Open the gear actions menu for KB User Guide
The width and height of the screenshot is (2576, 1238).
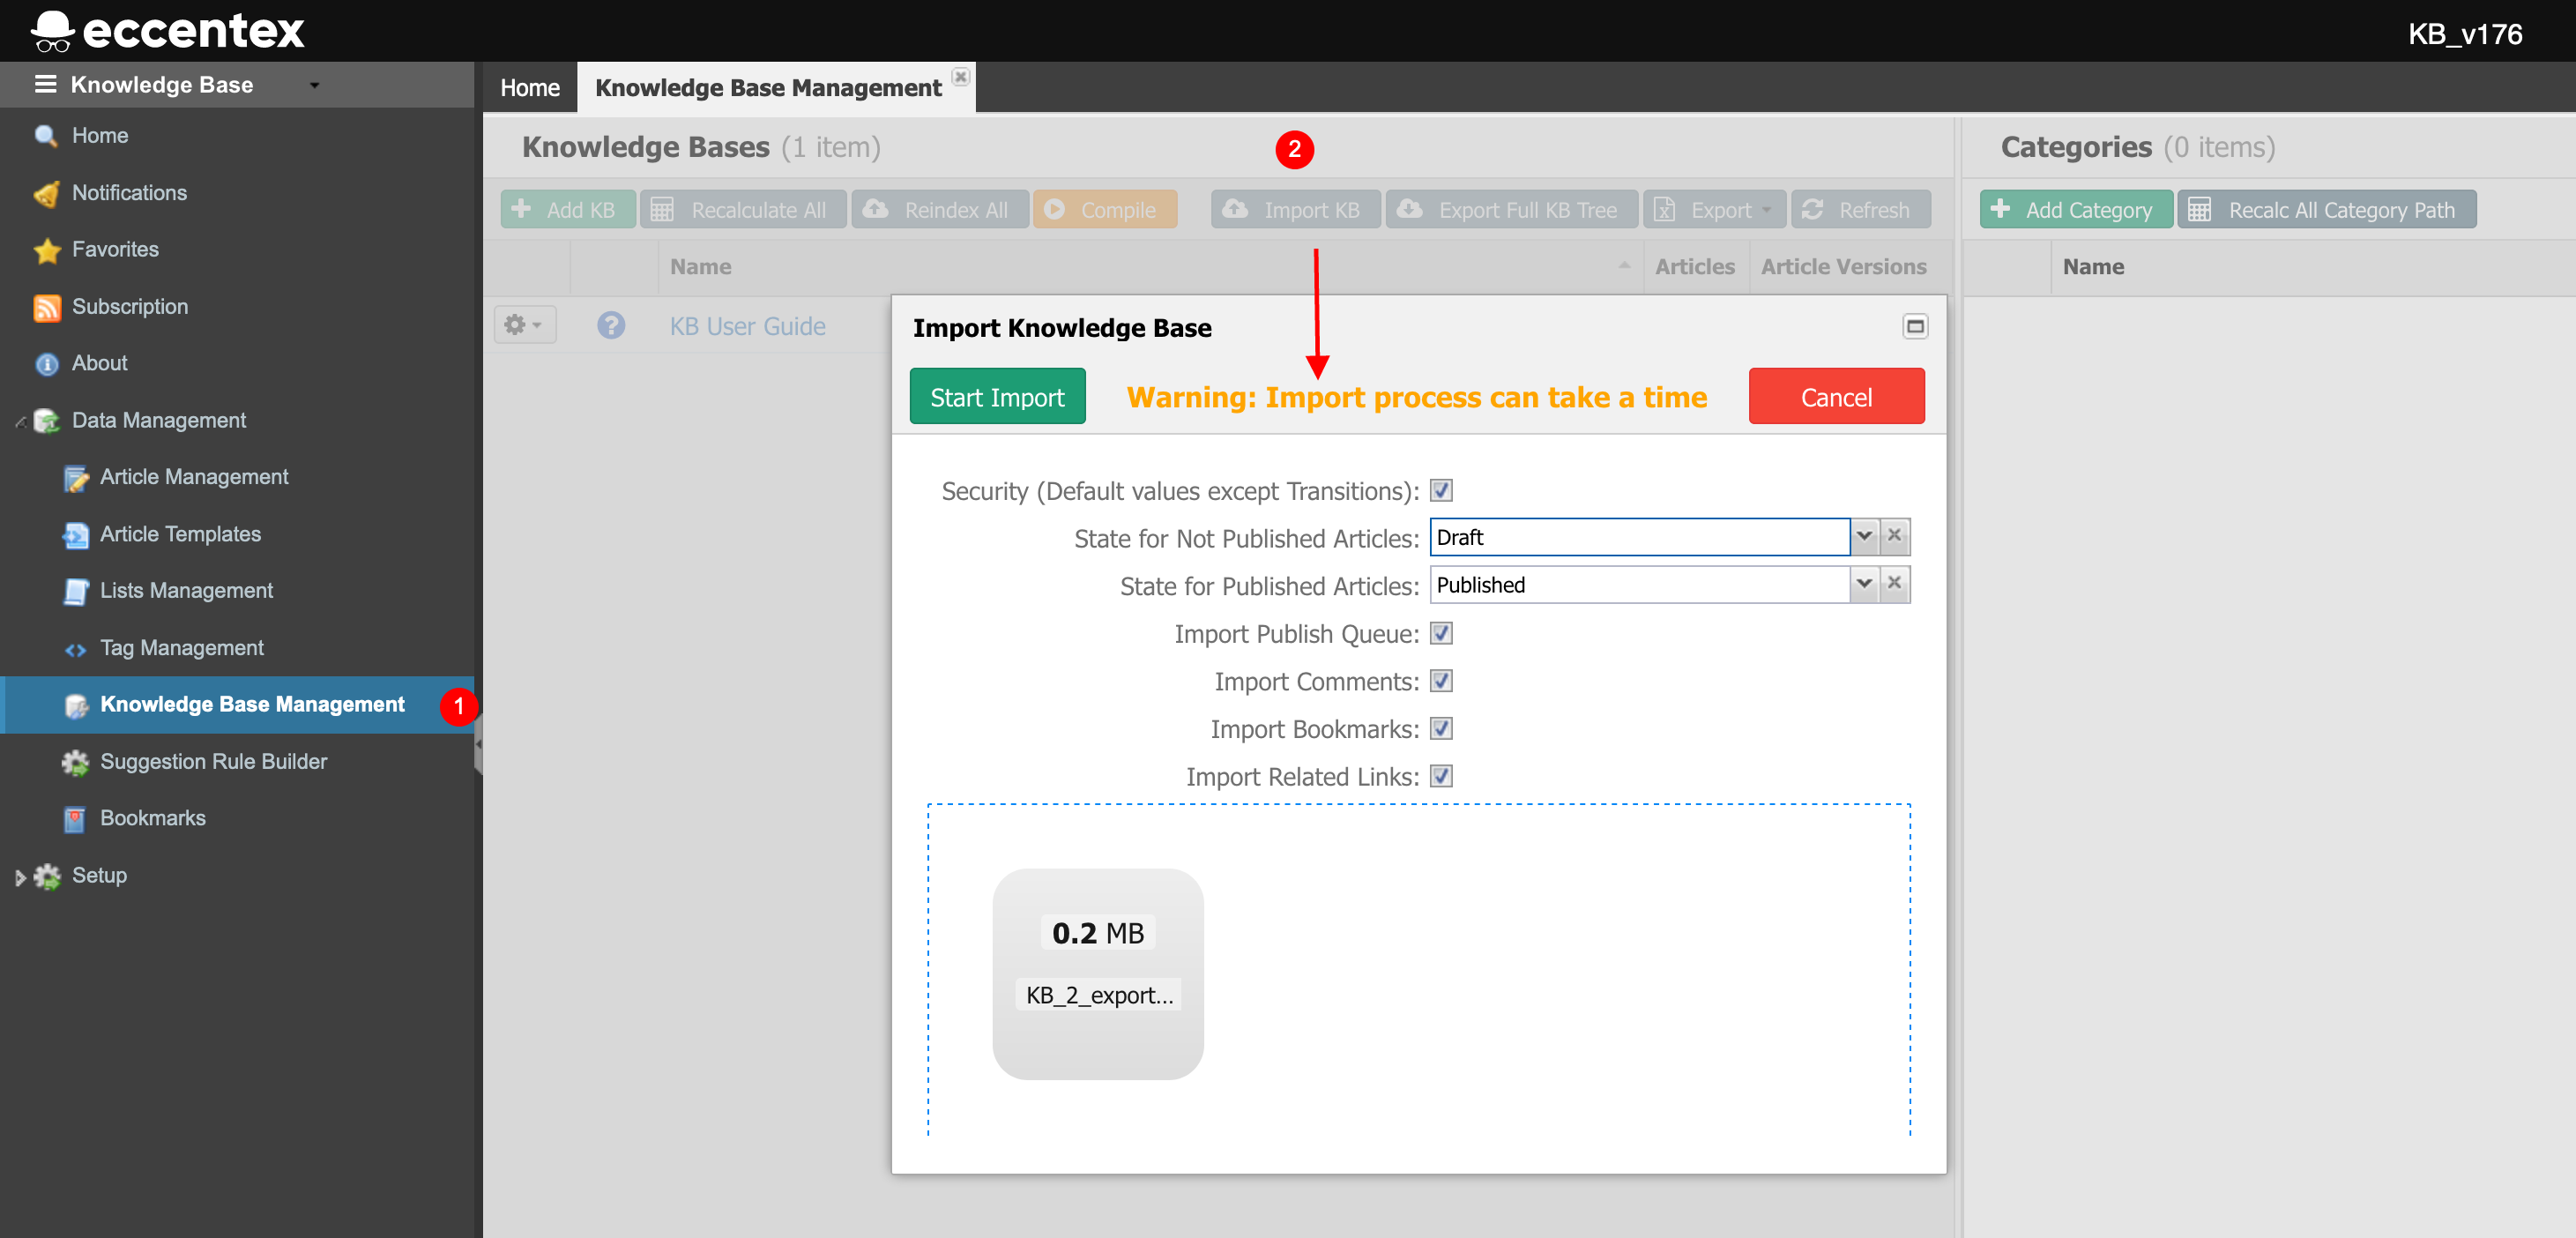point(524,325)
